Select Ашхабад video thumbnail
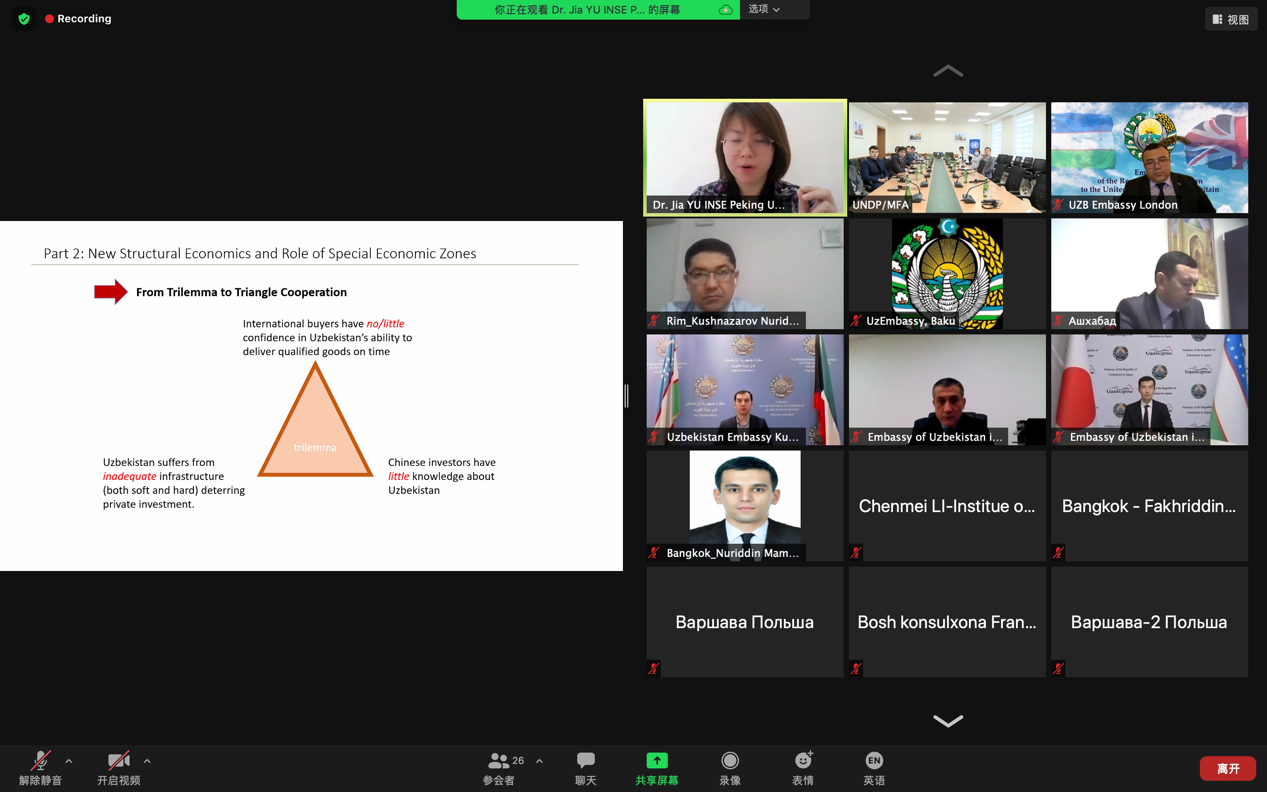 (x=1149, y=274)
